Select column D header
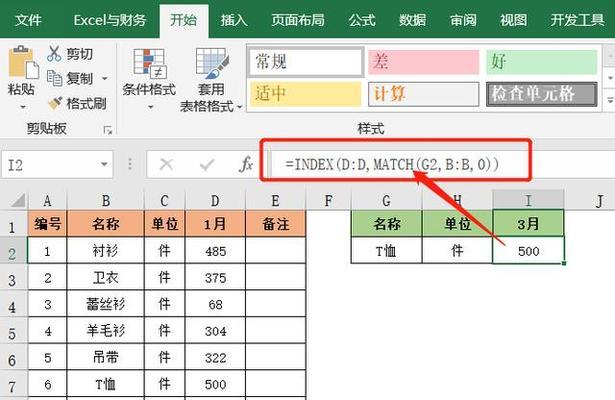Viewport: 615px width, 400px height. click(x=215, y=201)
